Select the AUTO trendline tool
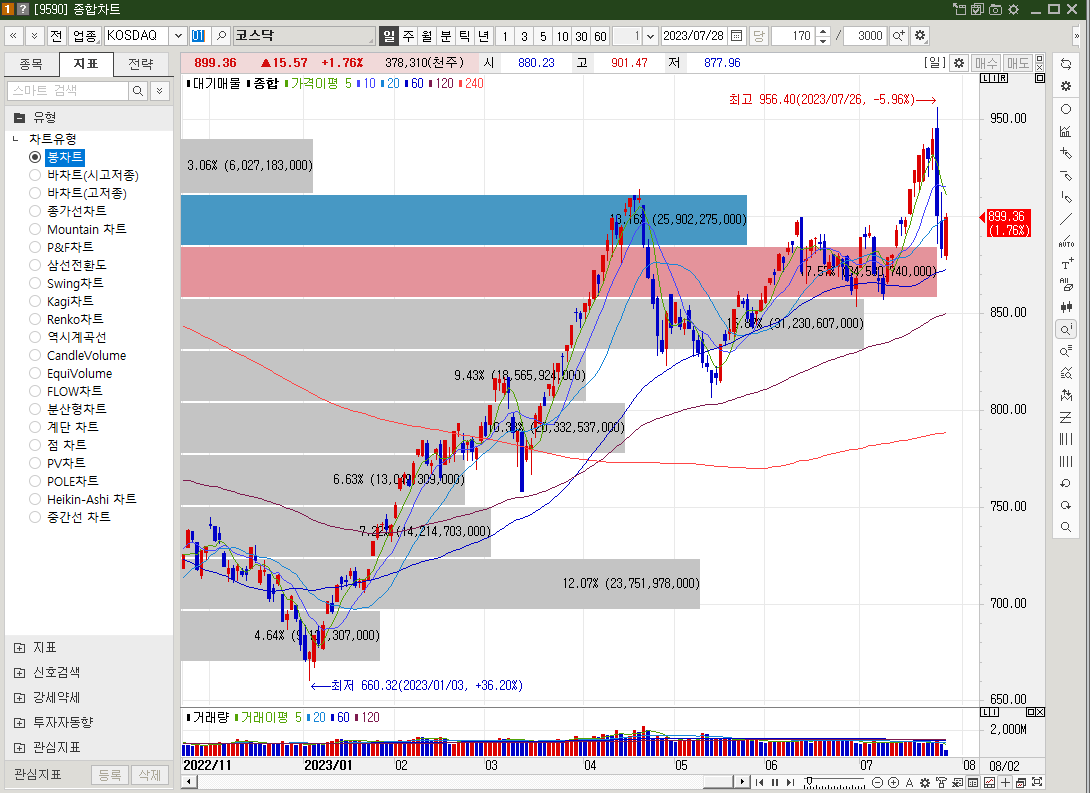Viewport: 1090px width, 793px height. click(x=1066, y=242)
